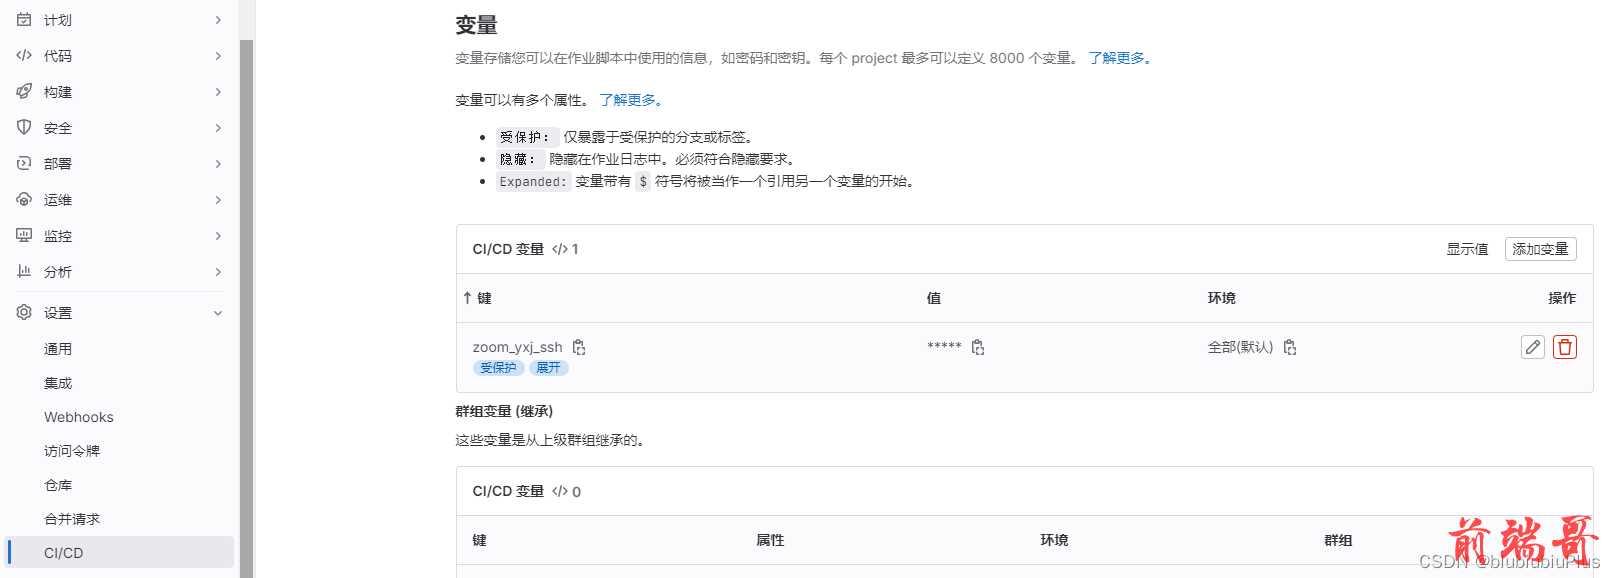
Task: Expand the 部署 menu chevron
Action: tap(218, 163)
